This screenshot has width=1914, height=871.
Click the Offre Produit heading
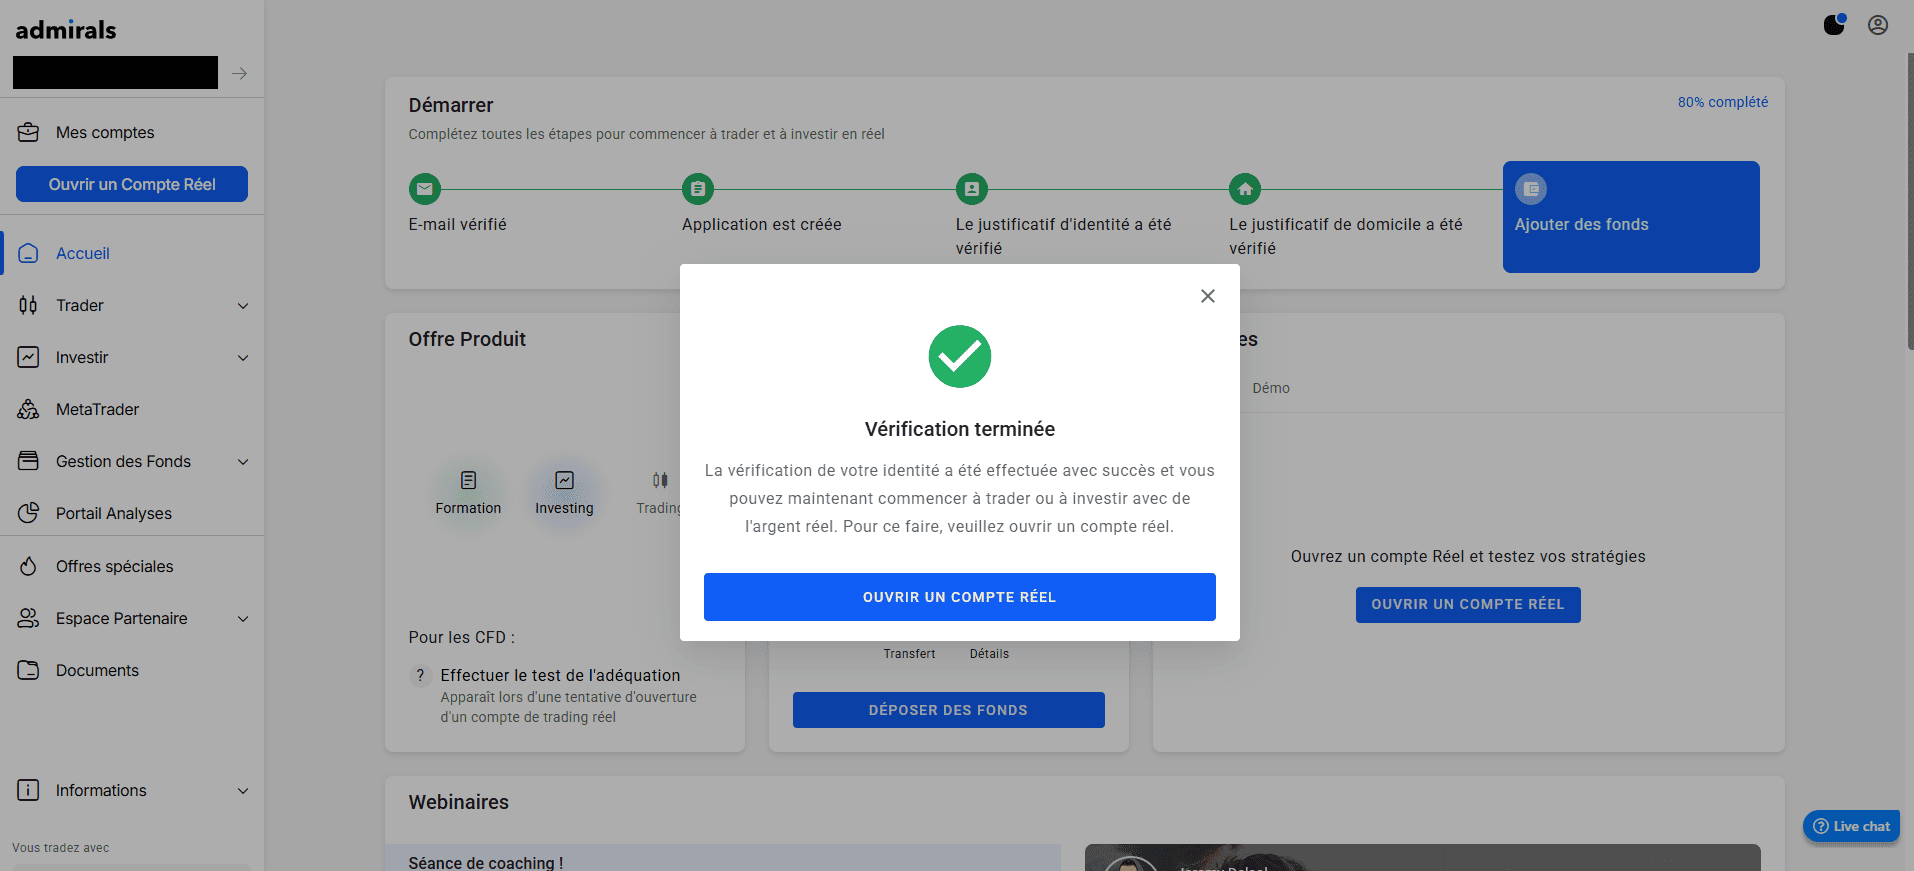point(467,339)
